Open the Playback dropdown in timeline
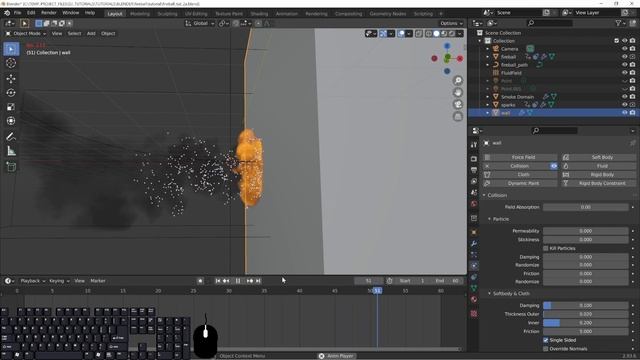Screen dimensions: 640x360 tap(33, 281)
